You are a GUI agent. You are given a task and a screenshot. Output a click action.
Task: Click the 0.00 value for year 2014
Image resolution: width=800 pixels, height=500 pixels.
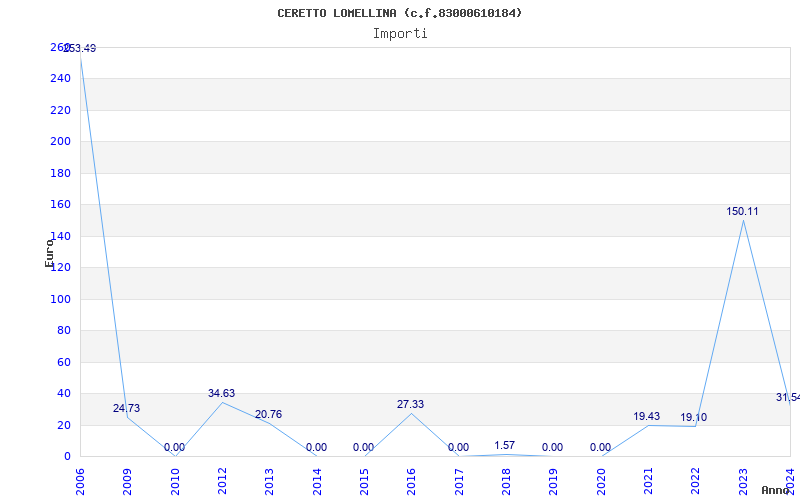(316, 448)
